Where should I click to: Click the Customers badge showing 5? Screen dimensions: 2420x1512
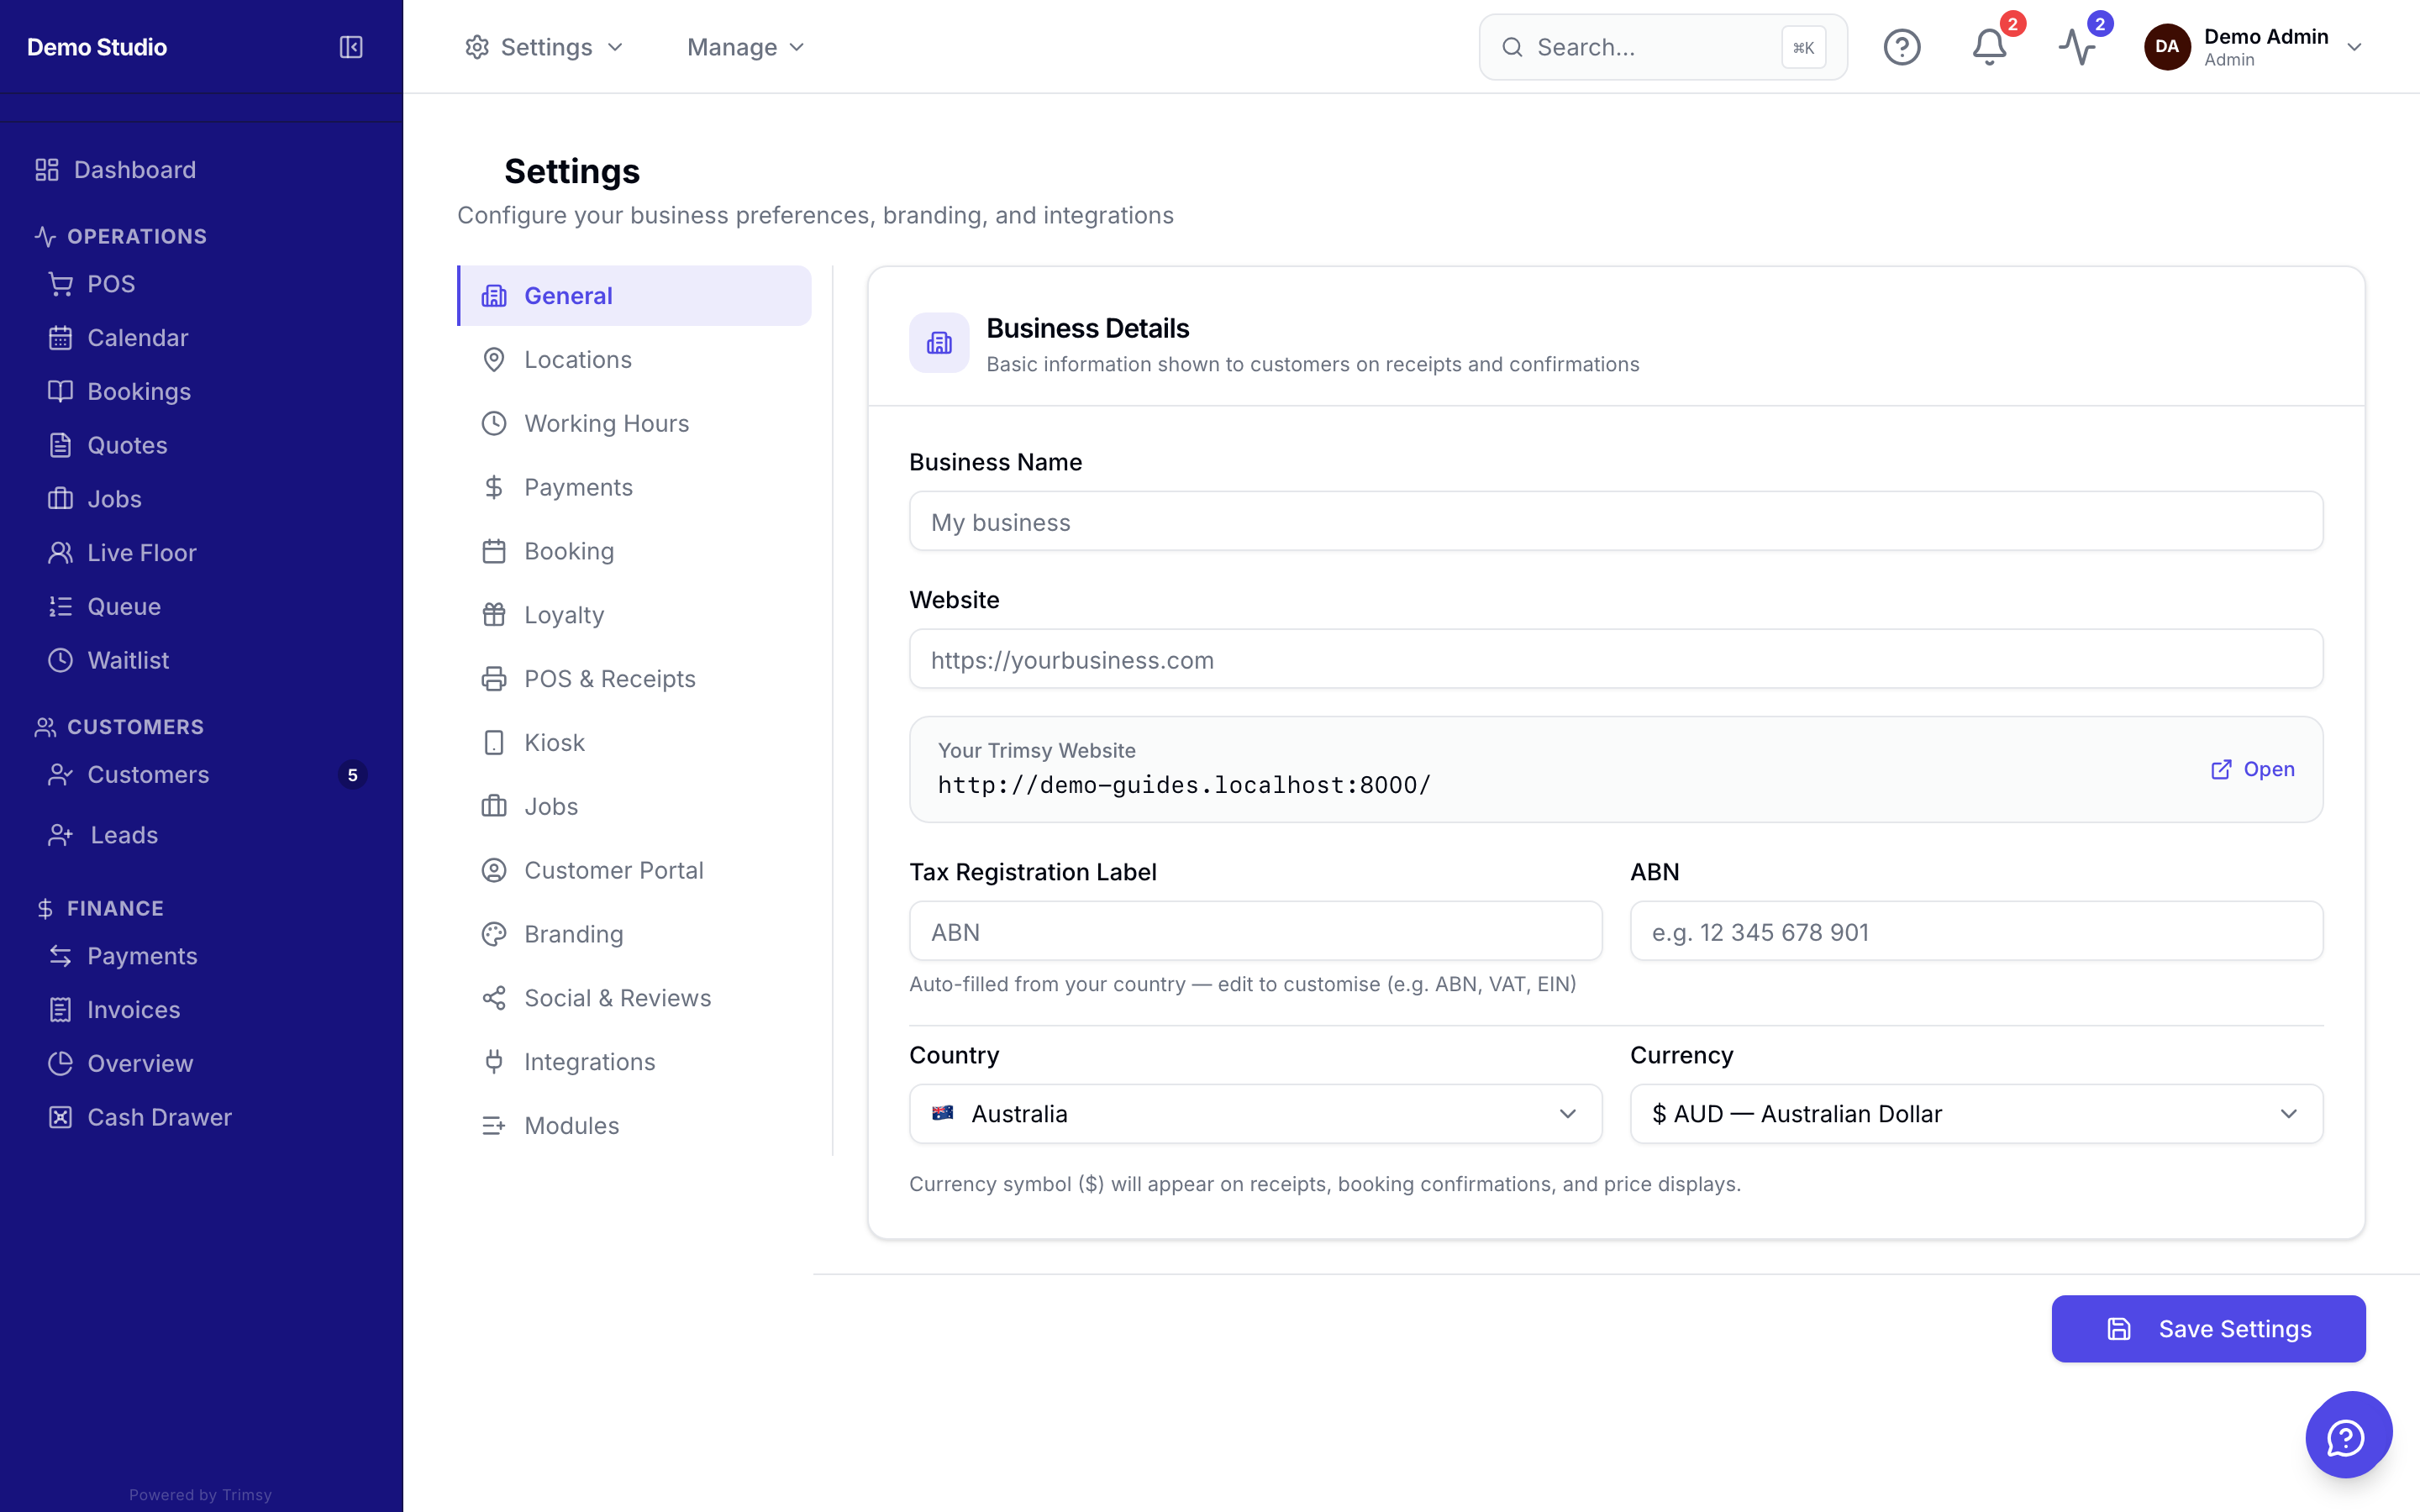352,775
